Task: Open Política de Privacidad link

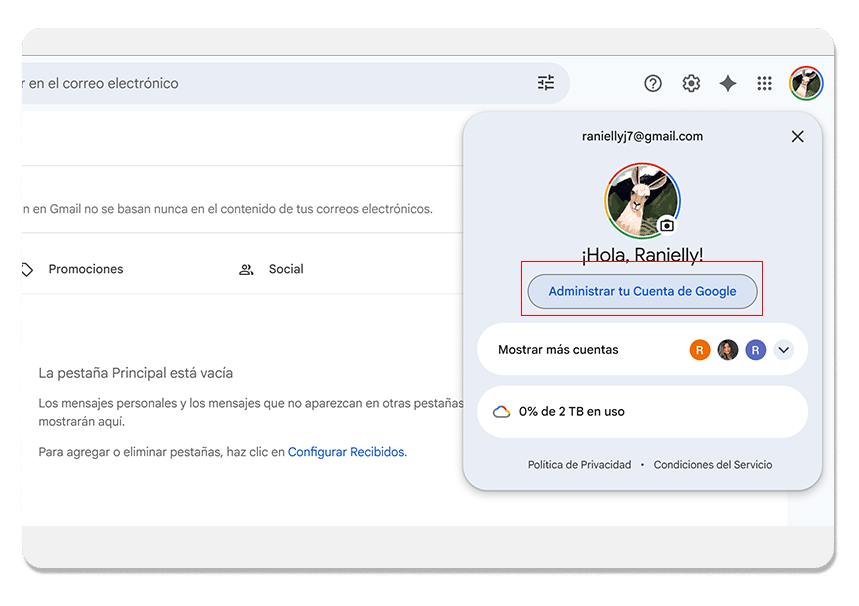Action: click(579, 465)
